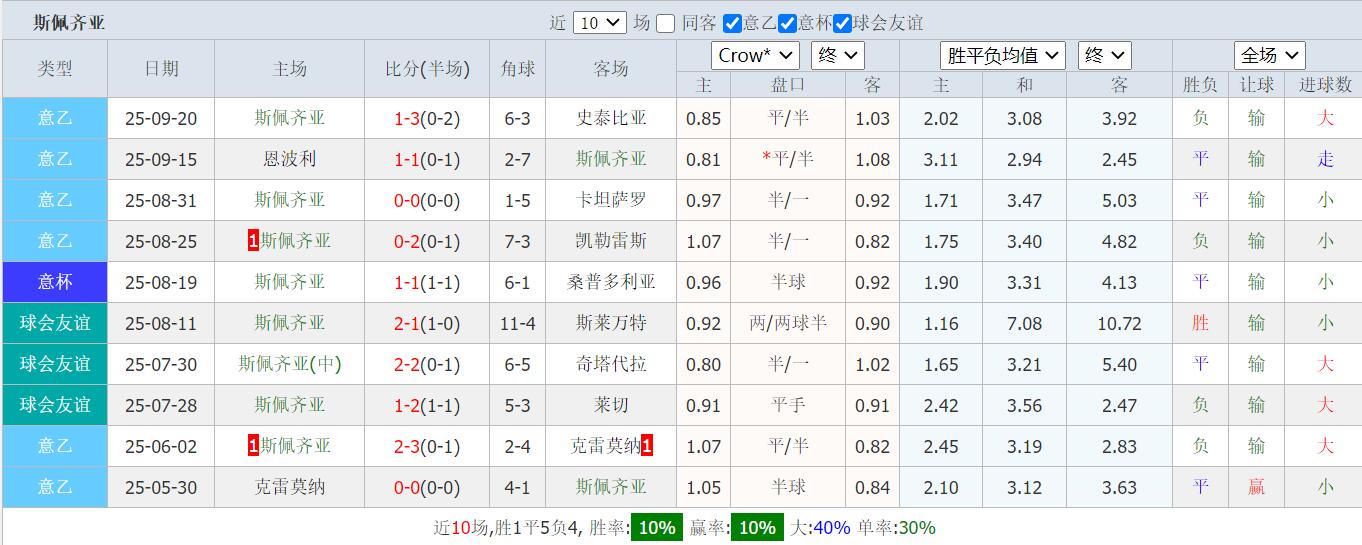1362x545 pixels.
Task: Click red card badge on 25-06-02 home 斯佩齐亚
Action: point(253,446)
